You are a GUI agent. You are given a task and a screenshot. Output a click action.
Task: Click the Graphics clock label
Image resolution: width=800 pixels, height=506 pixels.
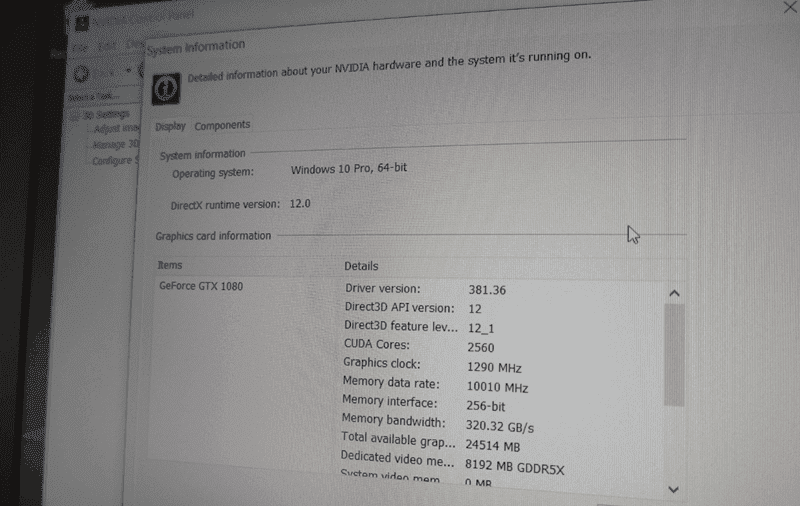[382, 363]
